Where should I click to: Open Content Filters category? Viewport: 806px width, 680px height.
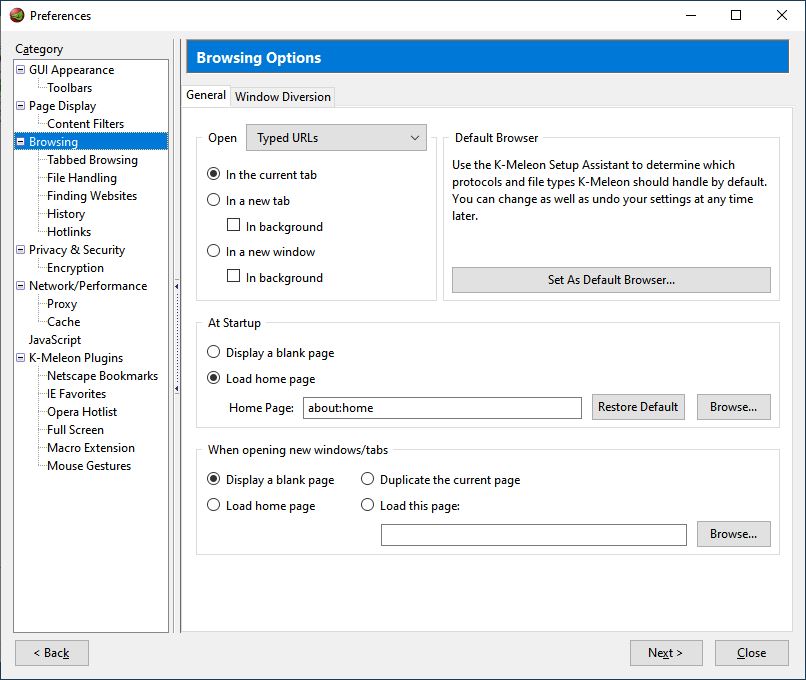pos(85,124)
